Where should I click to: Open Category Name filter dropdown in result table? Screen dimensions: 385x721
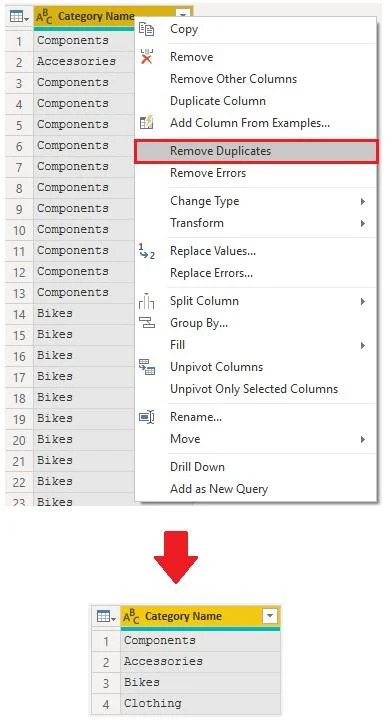pos(270,616)
